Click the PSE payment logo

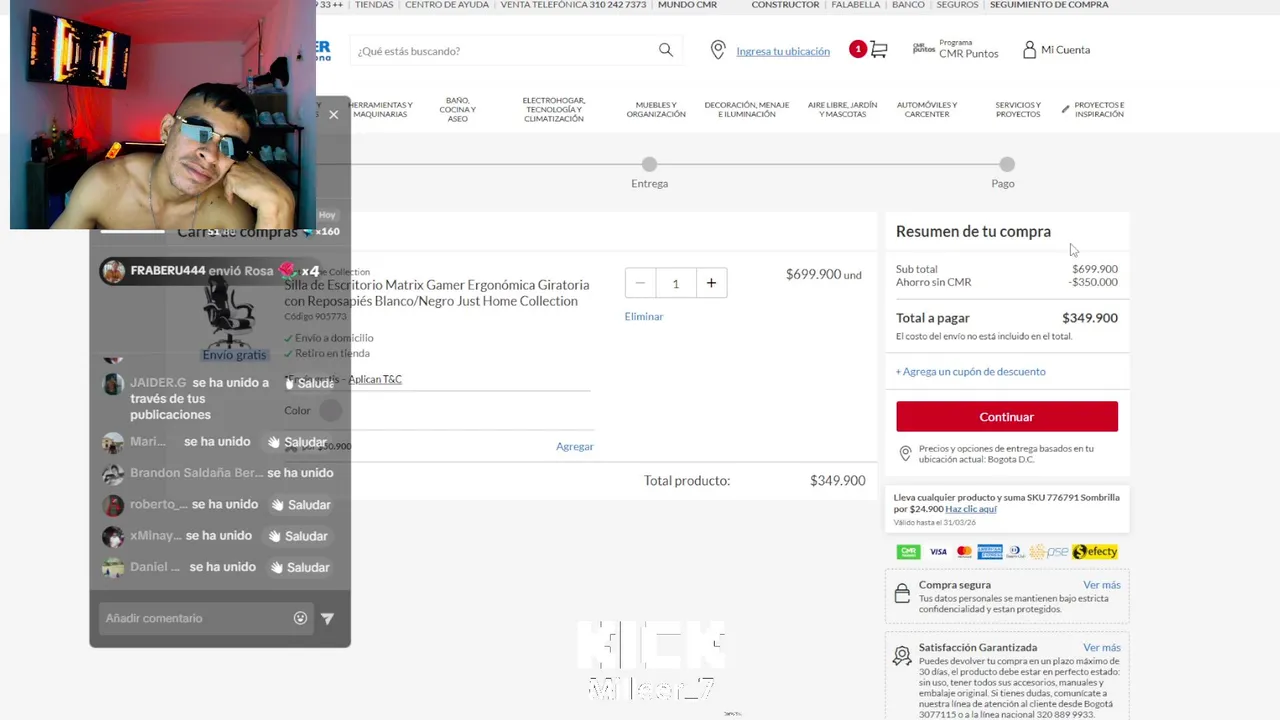1049,552
